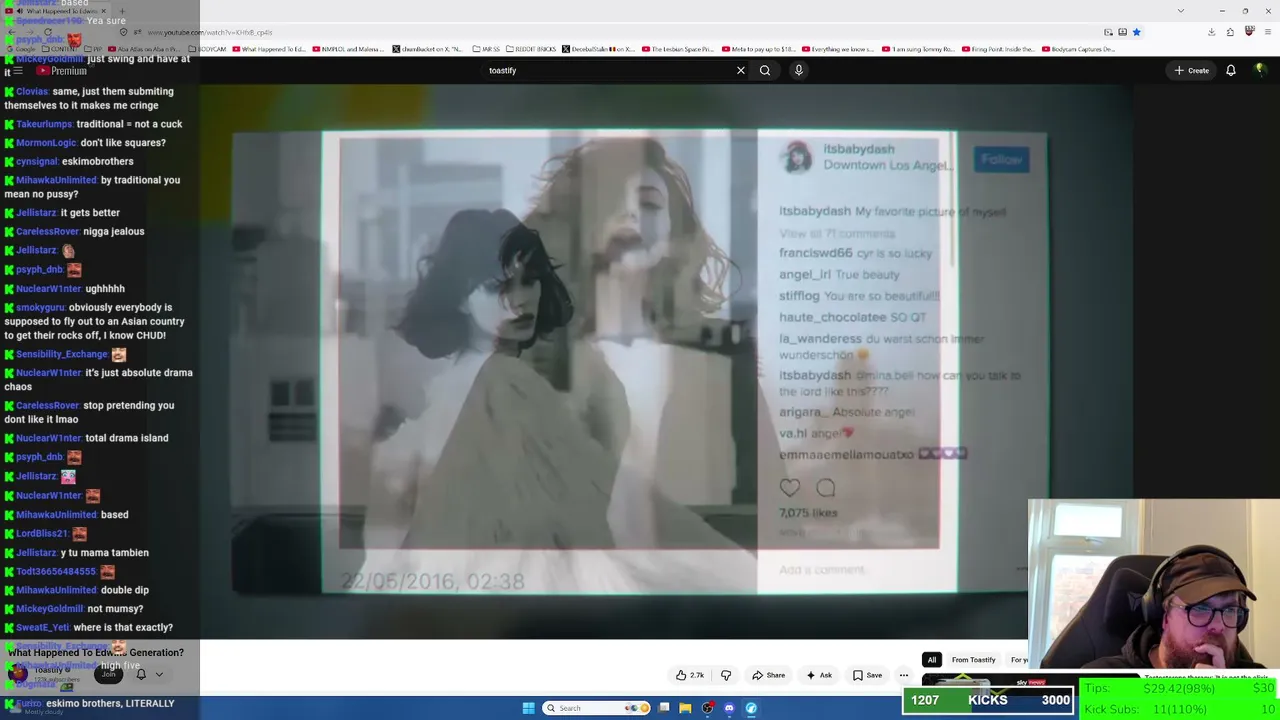Open the BODYCAM bookmark folder
1280x720 pixels.
(209, 49)
